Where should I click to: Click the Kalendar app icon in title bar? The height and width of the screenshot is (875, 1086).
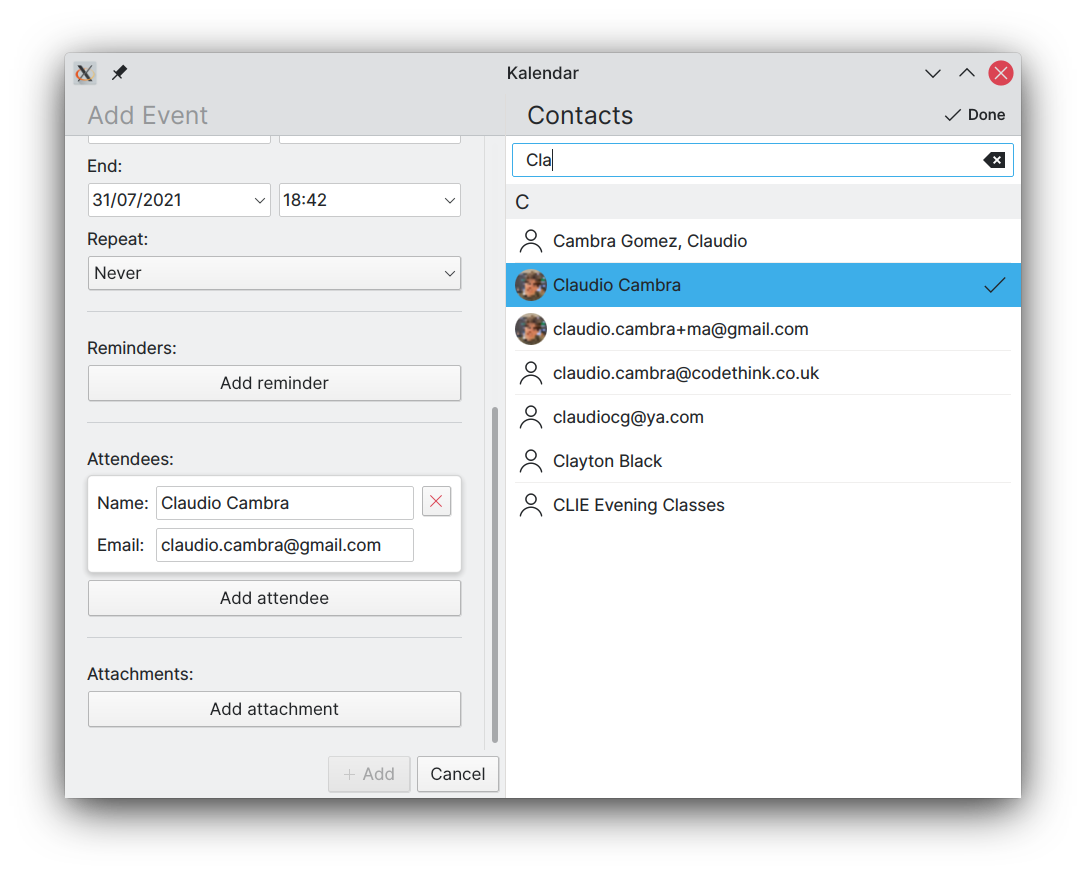(84, 73)
